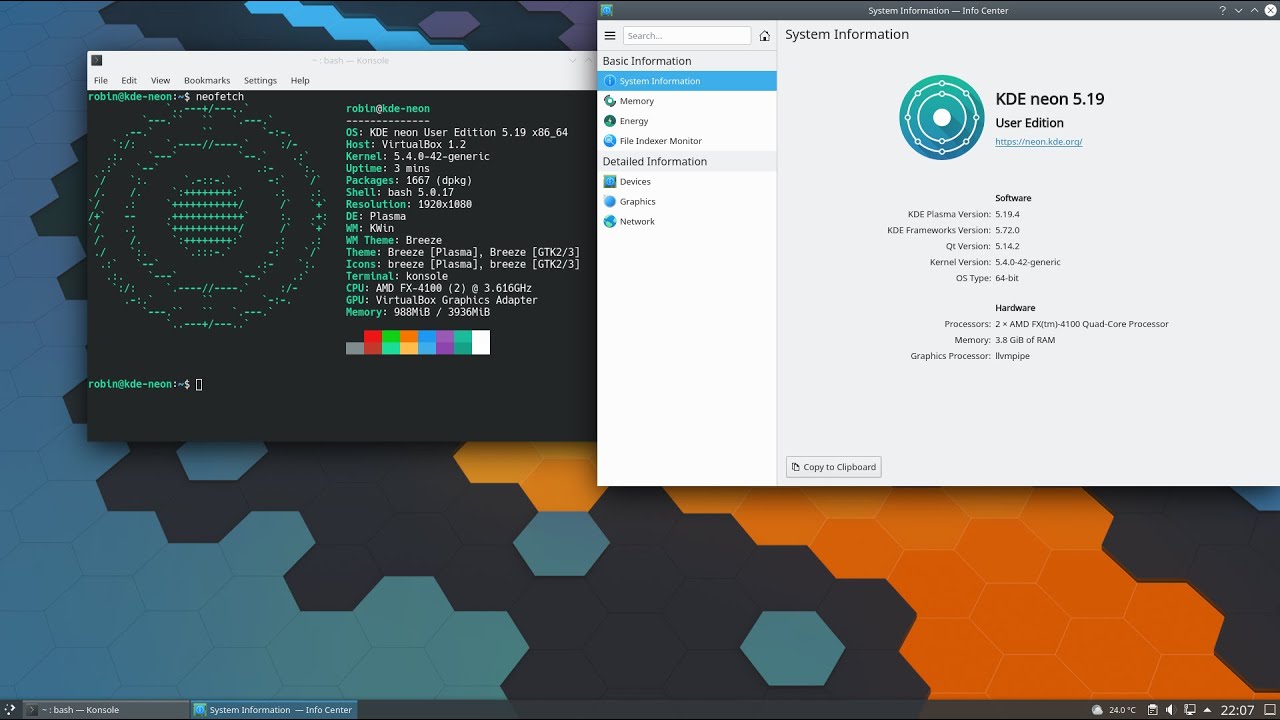The image size is (1280, 720).
Task: Click the Info Center context help button
Action: pyautogui.click(x=1222, y=10)
